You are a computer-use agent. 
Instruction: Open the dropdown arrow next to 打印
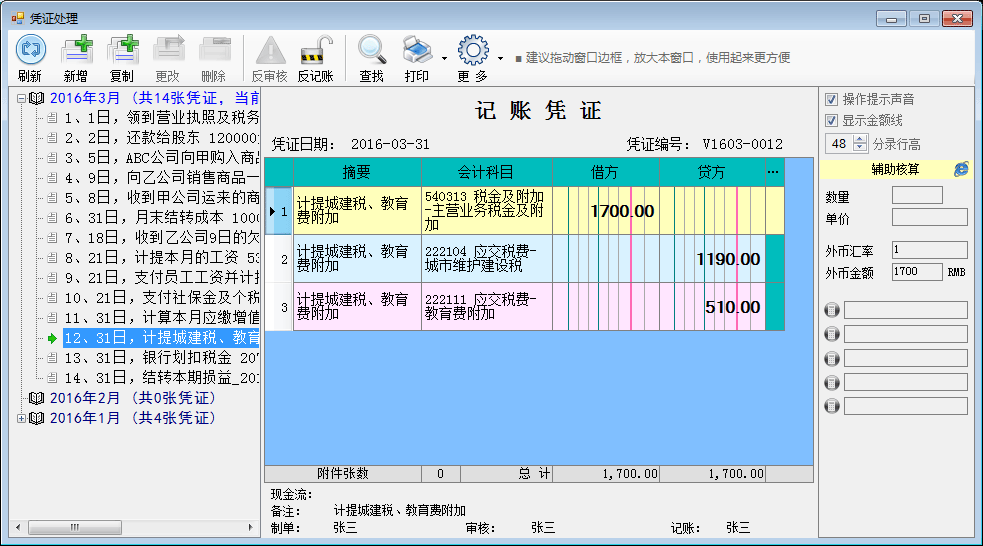coord(444,58)
